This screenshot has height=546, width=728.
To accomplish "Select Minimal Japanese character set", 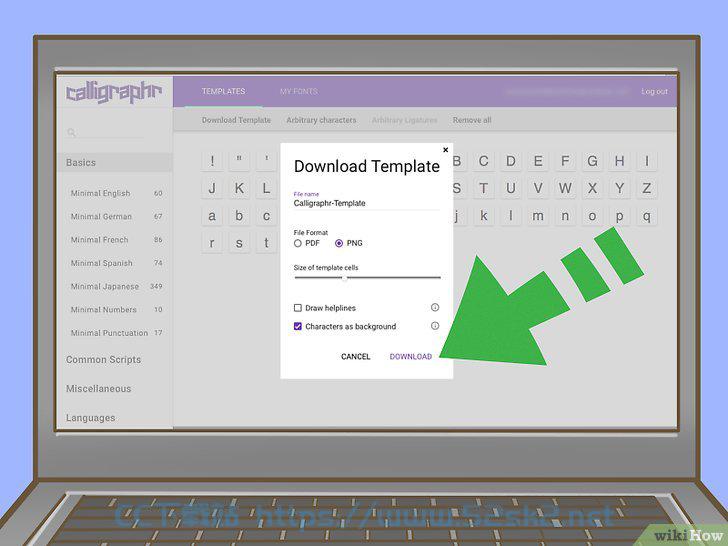I will click(x=117, y=286).
